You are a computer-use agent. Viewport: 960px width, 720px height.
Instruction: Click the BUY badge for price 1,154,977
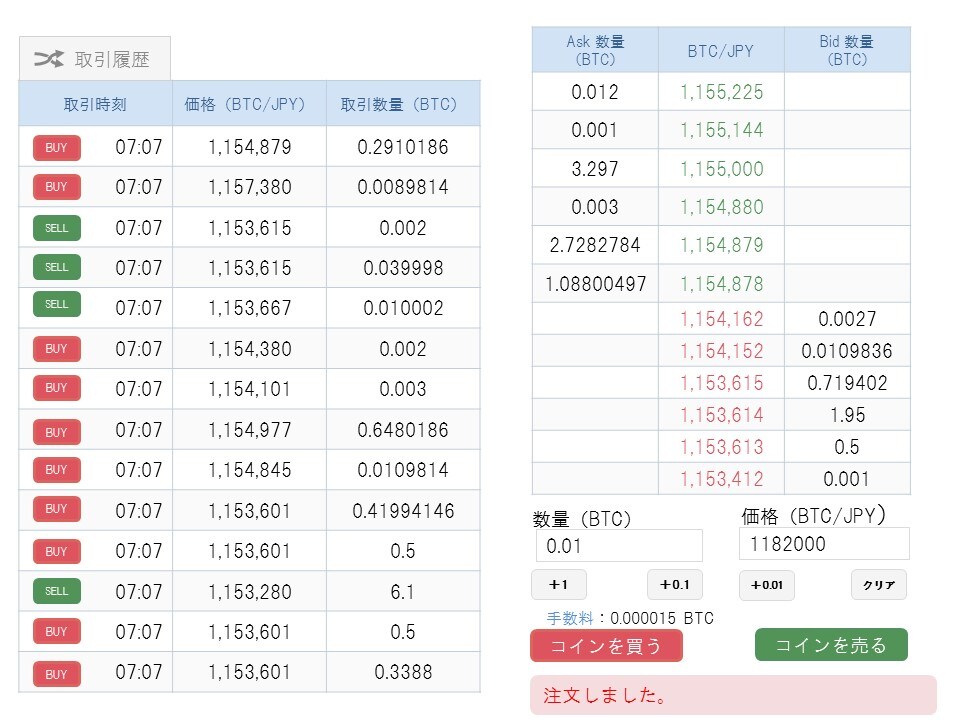coord(57,431)
